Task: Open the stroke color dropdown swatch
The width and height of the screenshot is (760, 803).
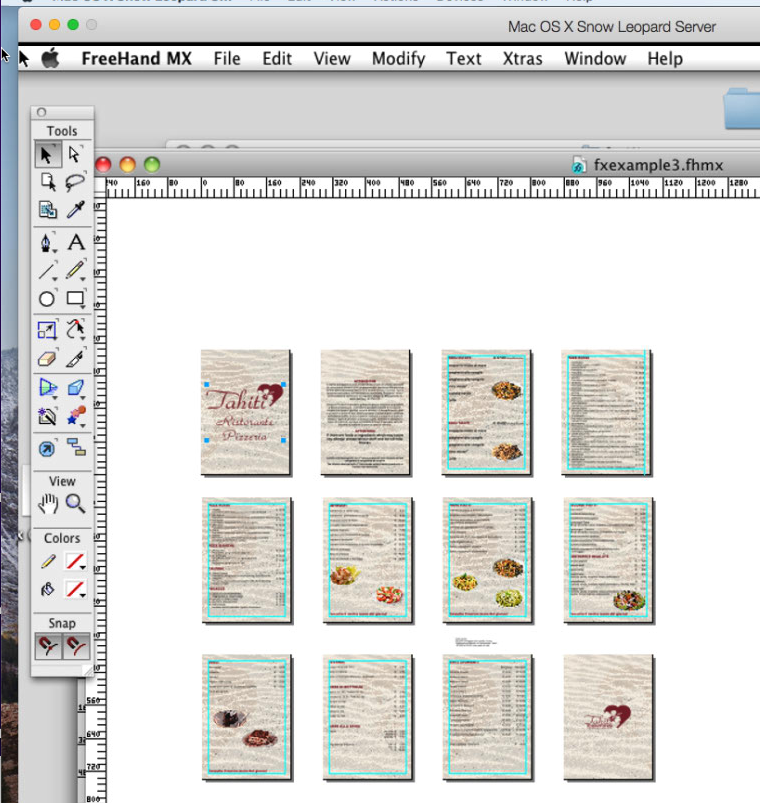Action: point(76,562)
